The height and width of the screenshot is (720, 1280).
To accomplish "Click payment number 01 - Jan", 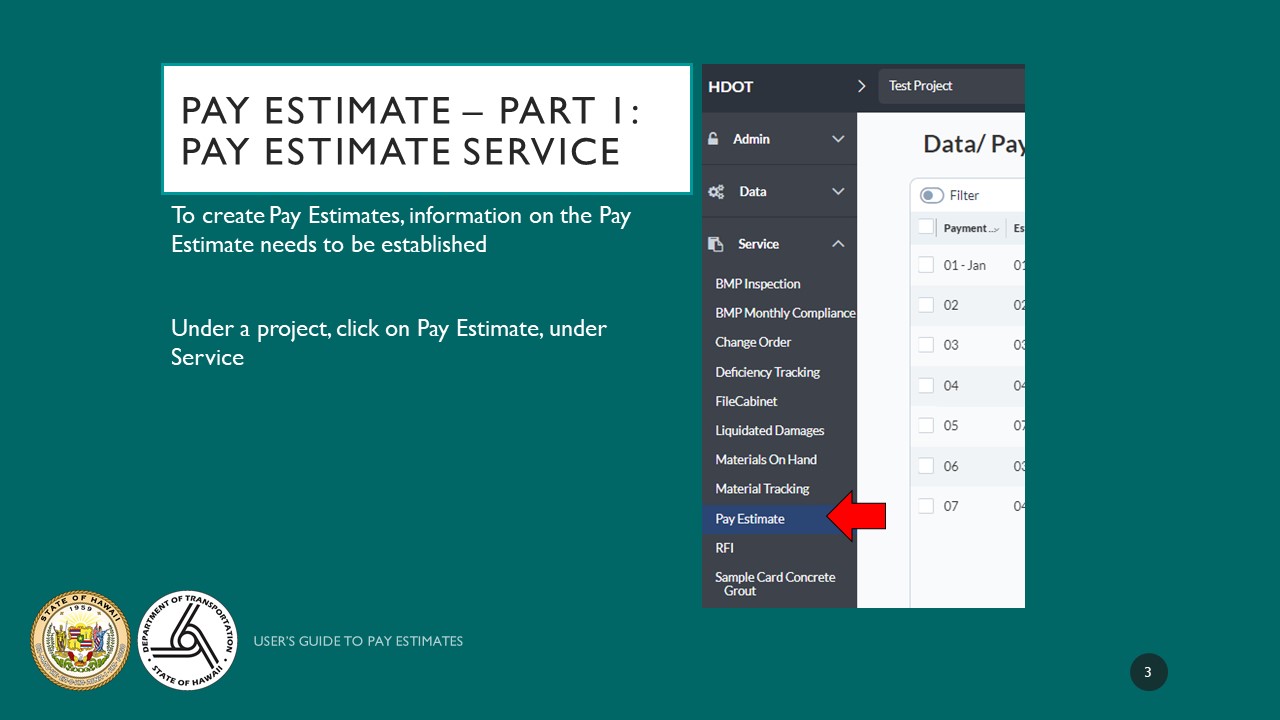I will click(965, 265).
